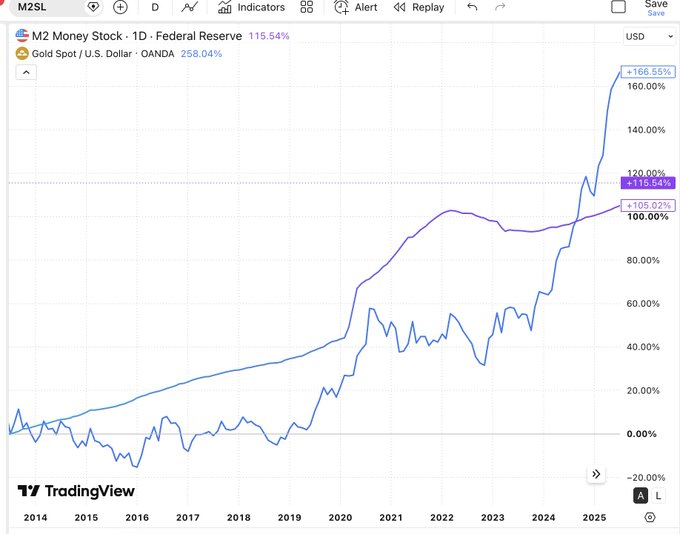Start bar Replay mode
Screen dimensions: 680x534
point(419,7)
